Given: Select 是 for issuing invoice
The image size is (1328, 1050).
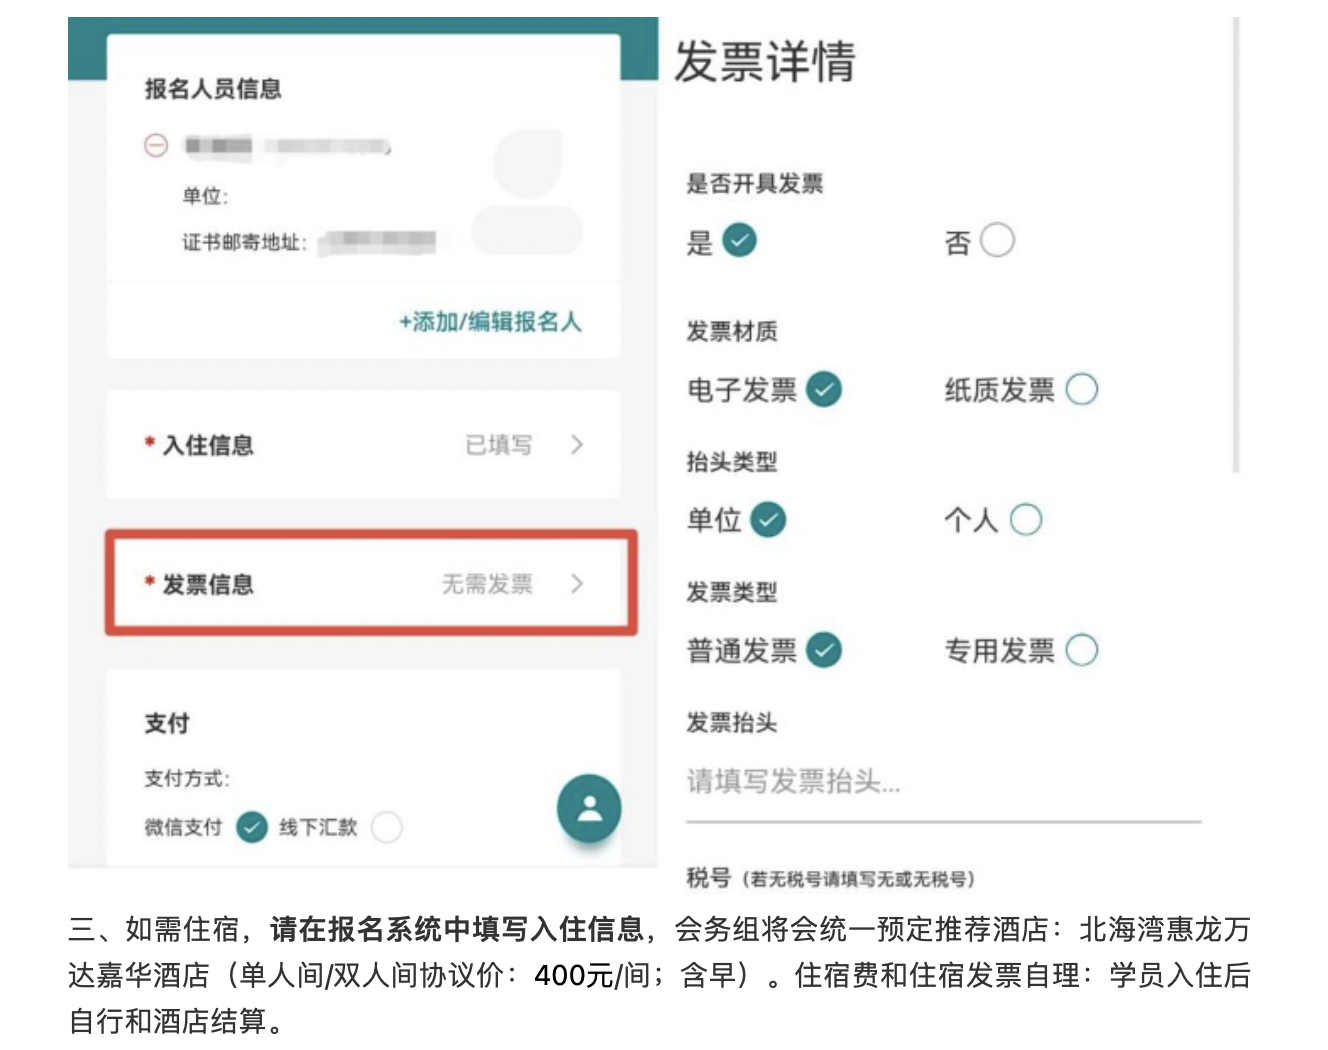Looking at the screenshot, I should (739, 240).
